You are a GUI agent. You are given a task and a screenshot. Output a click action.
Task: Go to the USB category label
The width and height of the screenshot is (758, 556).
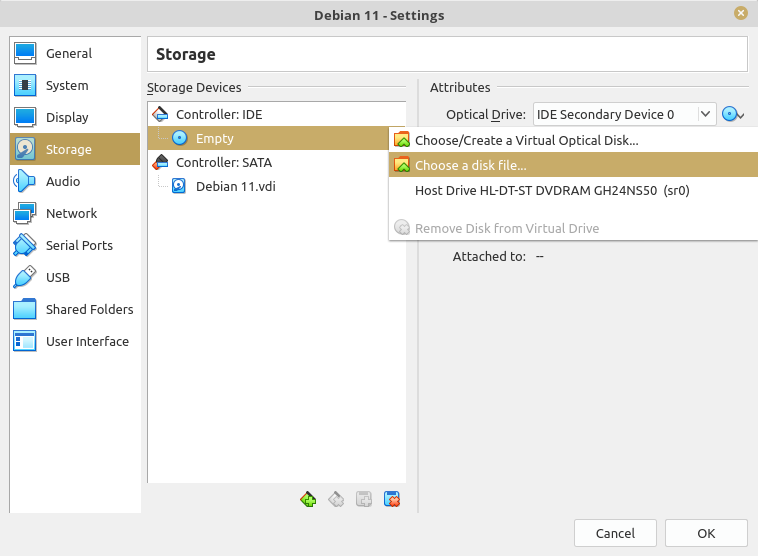[58, 278]
